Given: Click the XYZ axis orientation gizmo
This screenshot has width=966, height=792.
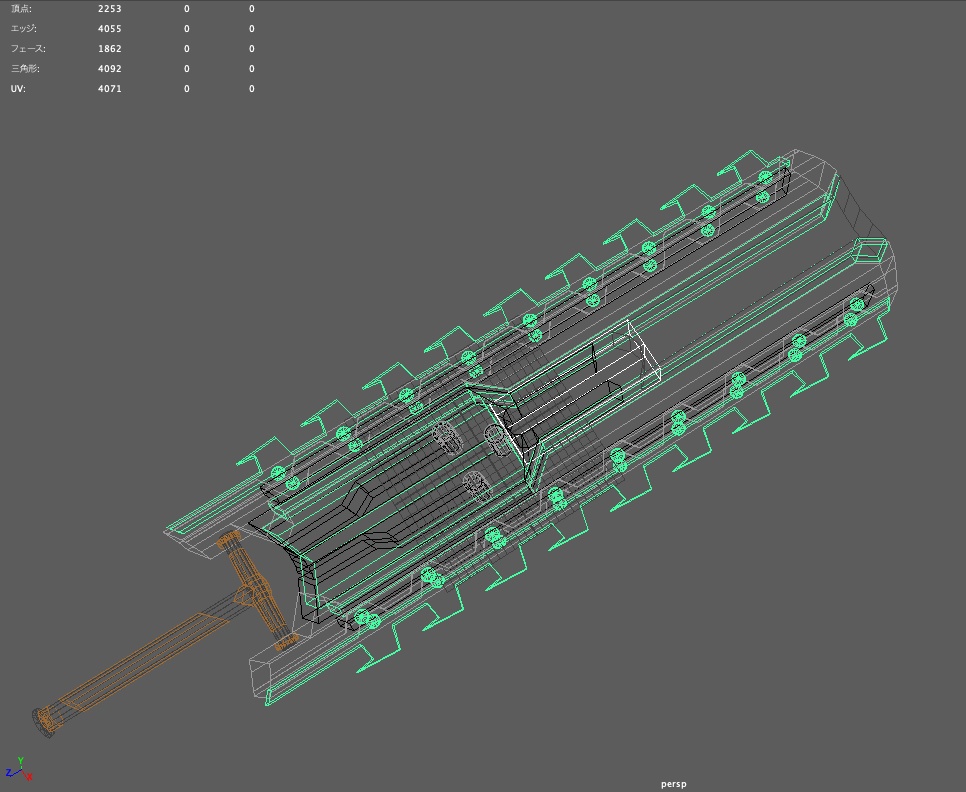Looking at the screenshot, I should tap(18, 770).
